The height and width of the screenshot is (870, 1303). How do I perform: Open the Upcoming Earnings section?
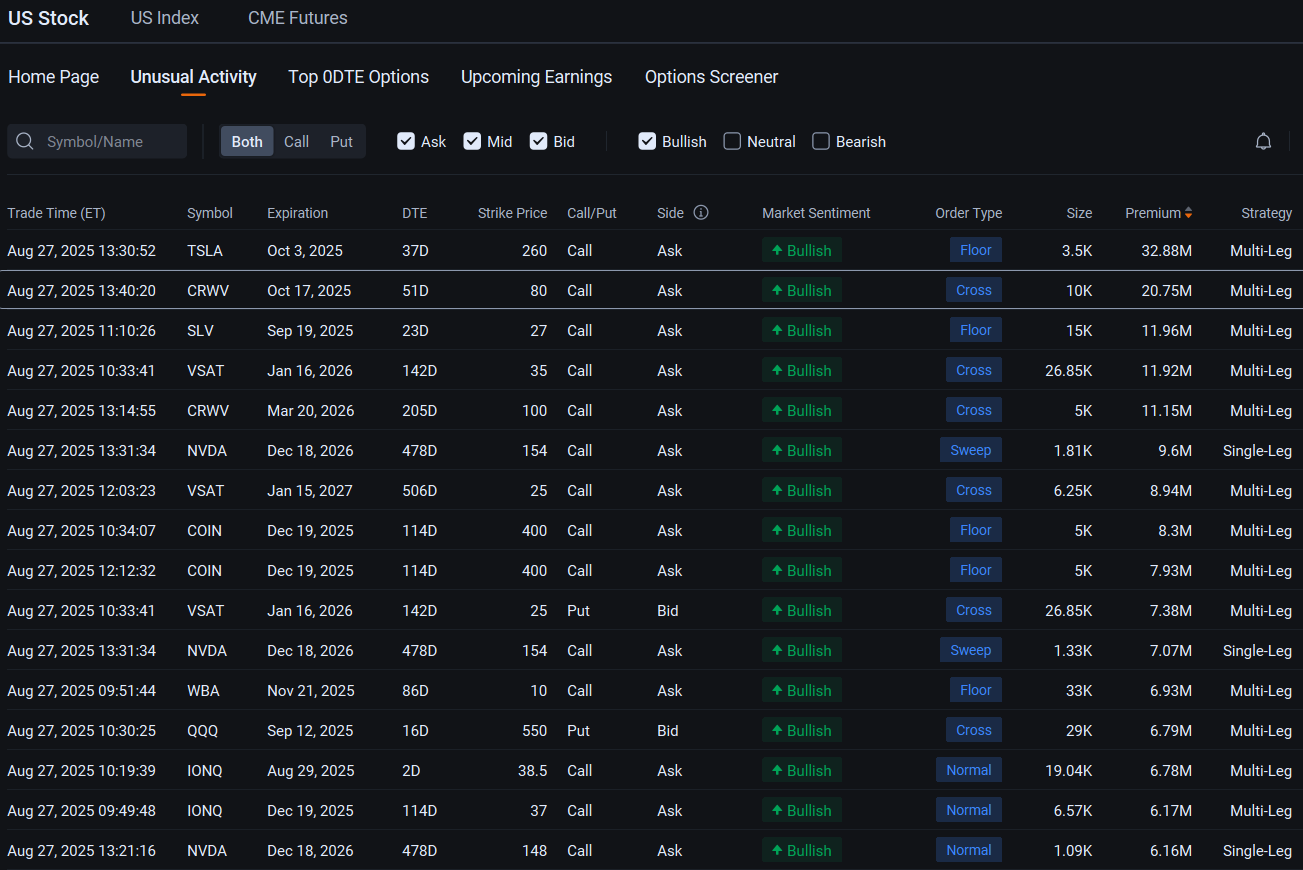[536, 76]
